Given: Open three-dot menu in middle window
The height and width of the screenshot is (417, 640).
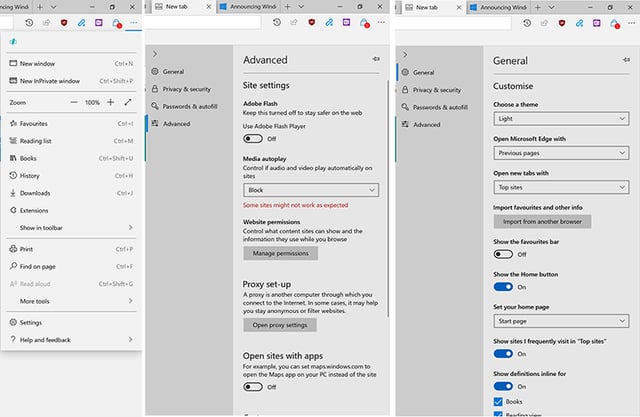Looking at the screenshot, I should coord(381,22).
